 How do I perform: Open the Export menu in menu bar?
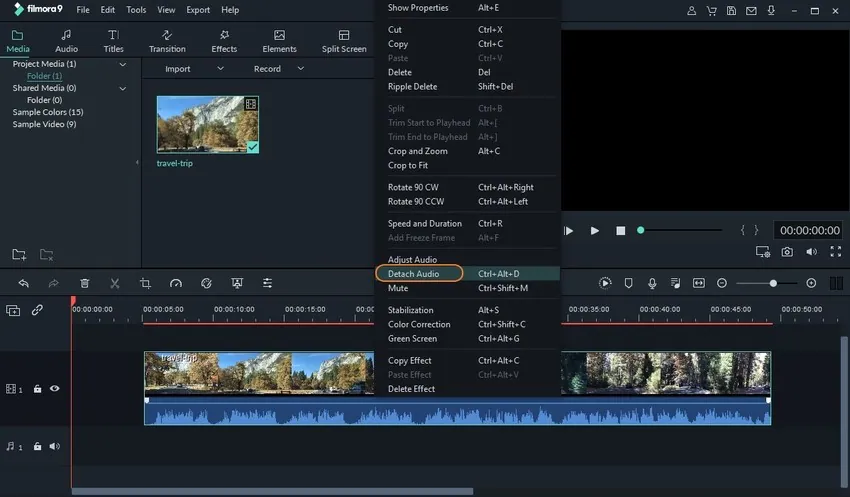tap(198, 10)
